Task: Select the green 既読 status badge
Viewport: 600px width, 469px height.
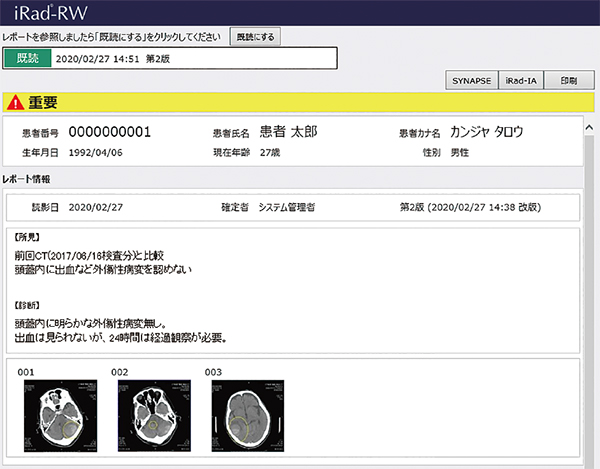Action: pyautogui.click(x=27, y=59)
